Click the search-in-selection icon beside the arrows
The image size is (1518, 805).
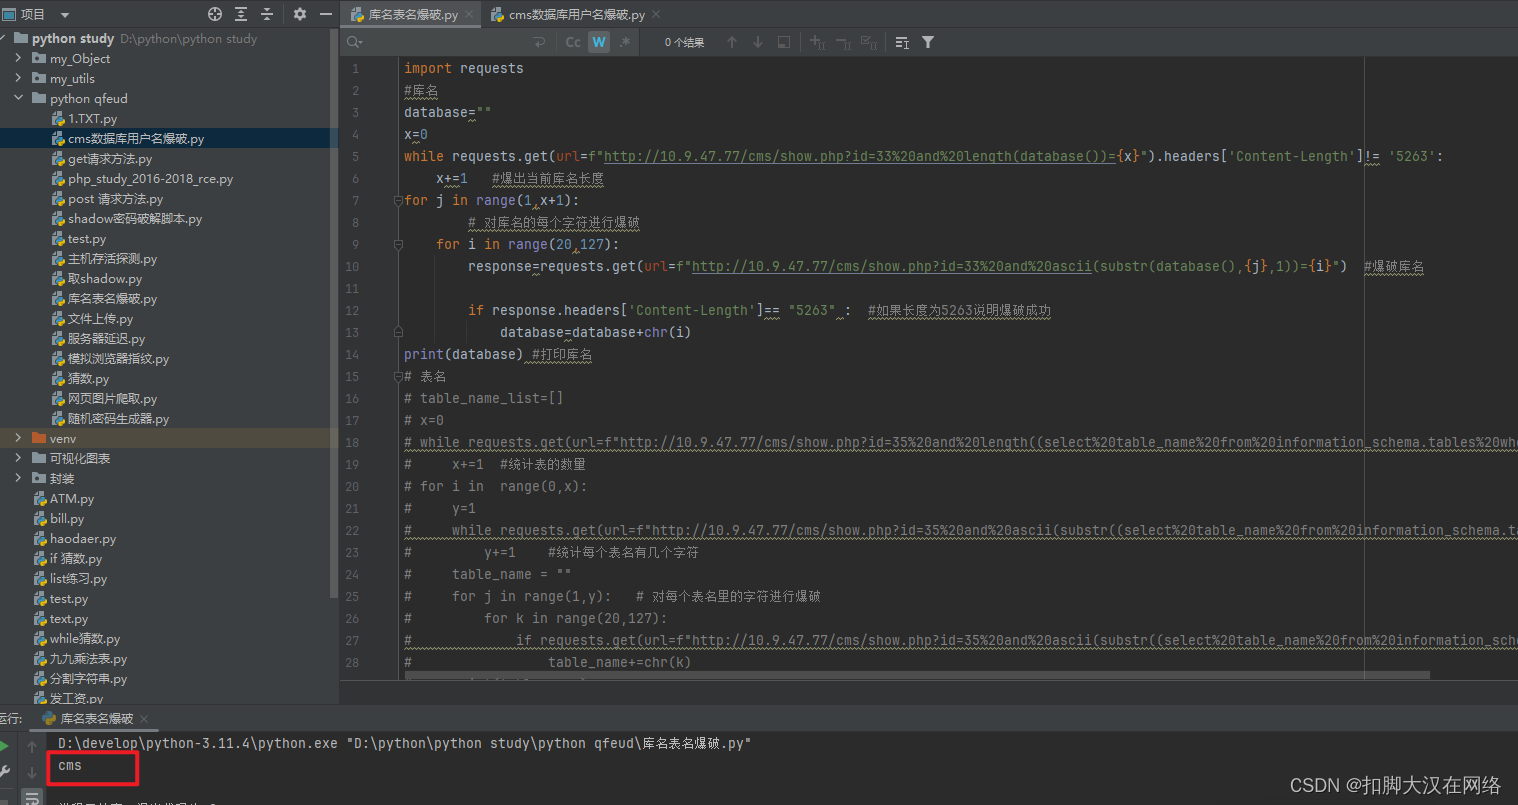click(784, 42)
